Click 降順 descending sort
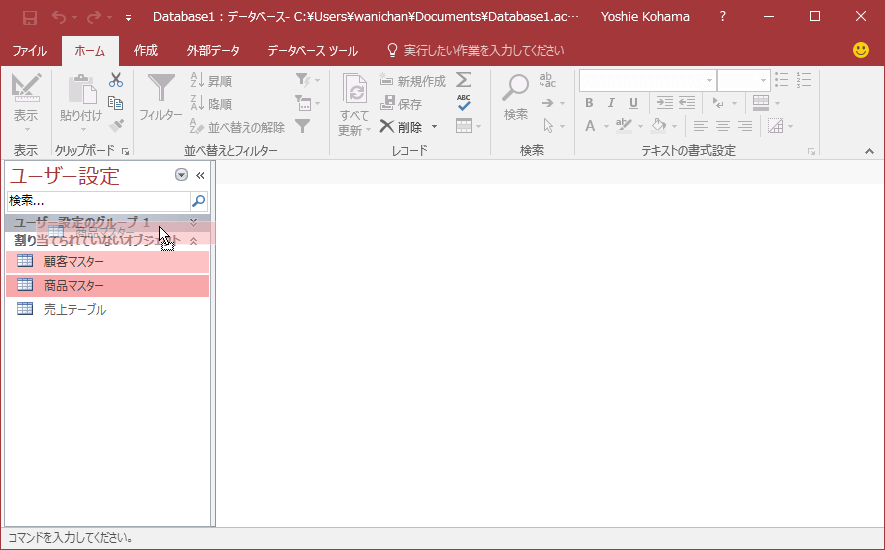Viewport: 885px width, 550px height. [x=211, y=103]
